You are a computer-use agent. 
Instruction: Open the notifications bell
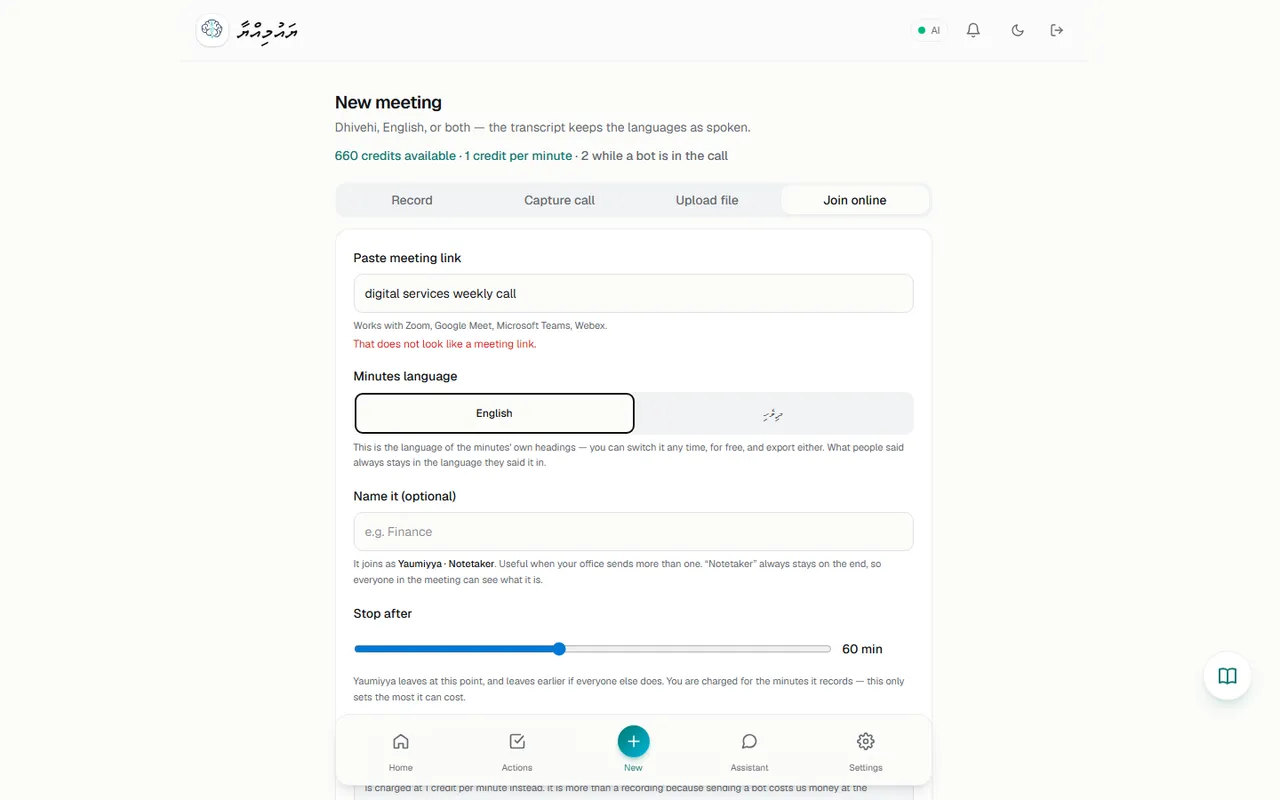pyautogui.click(x=973, y=30)
